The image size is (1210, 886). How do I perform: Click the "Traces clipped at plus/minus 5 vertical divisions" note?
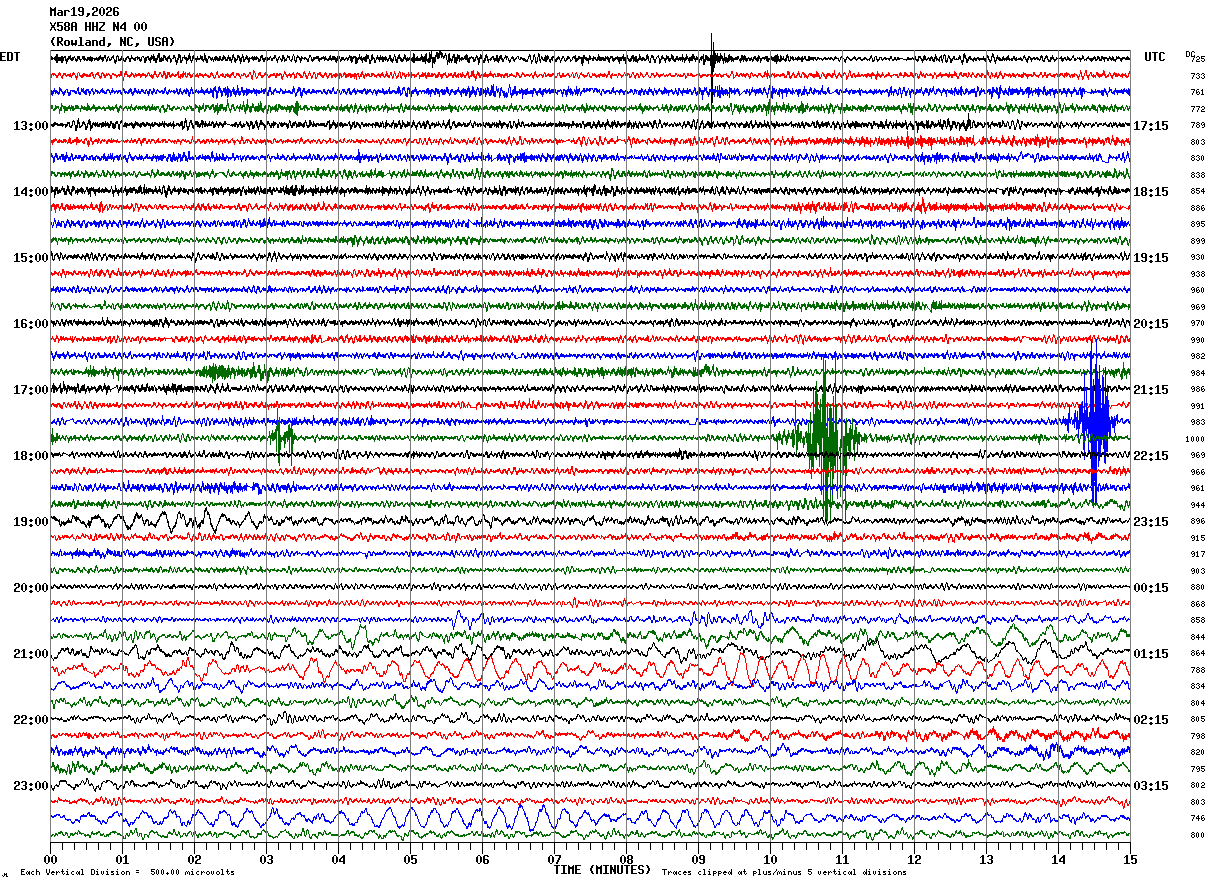coord(785,872)
